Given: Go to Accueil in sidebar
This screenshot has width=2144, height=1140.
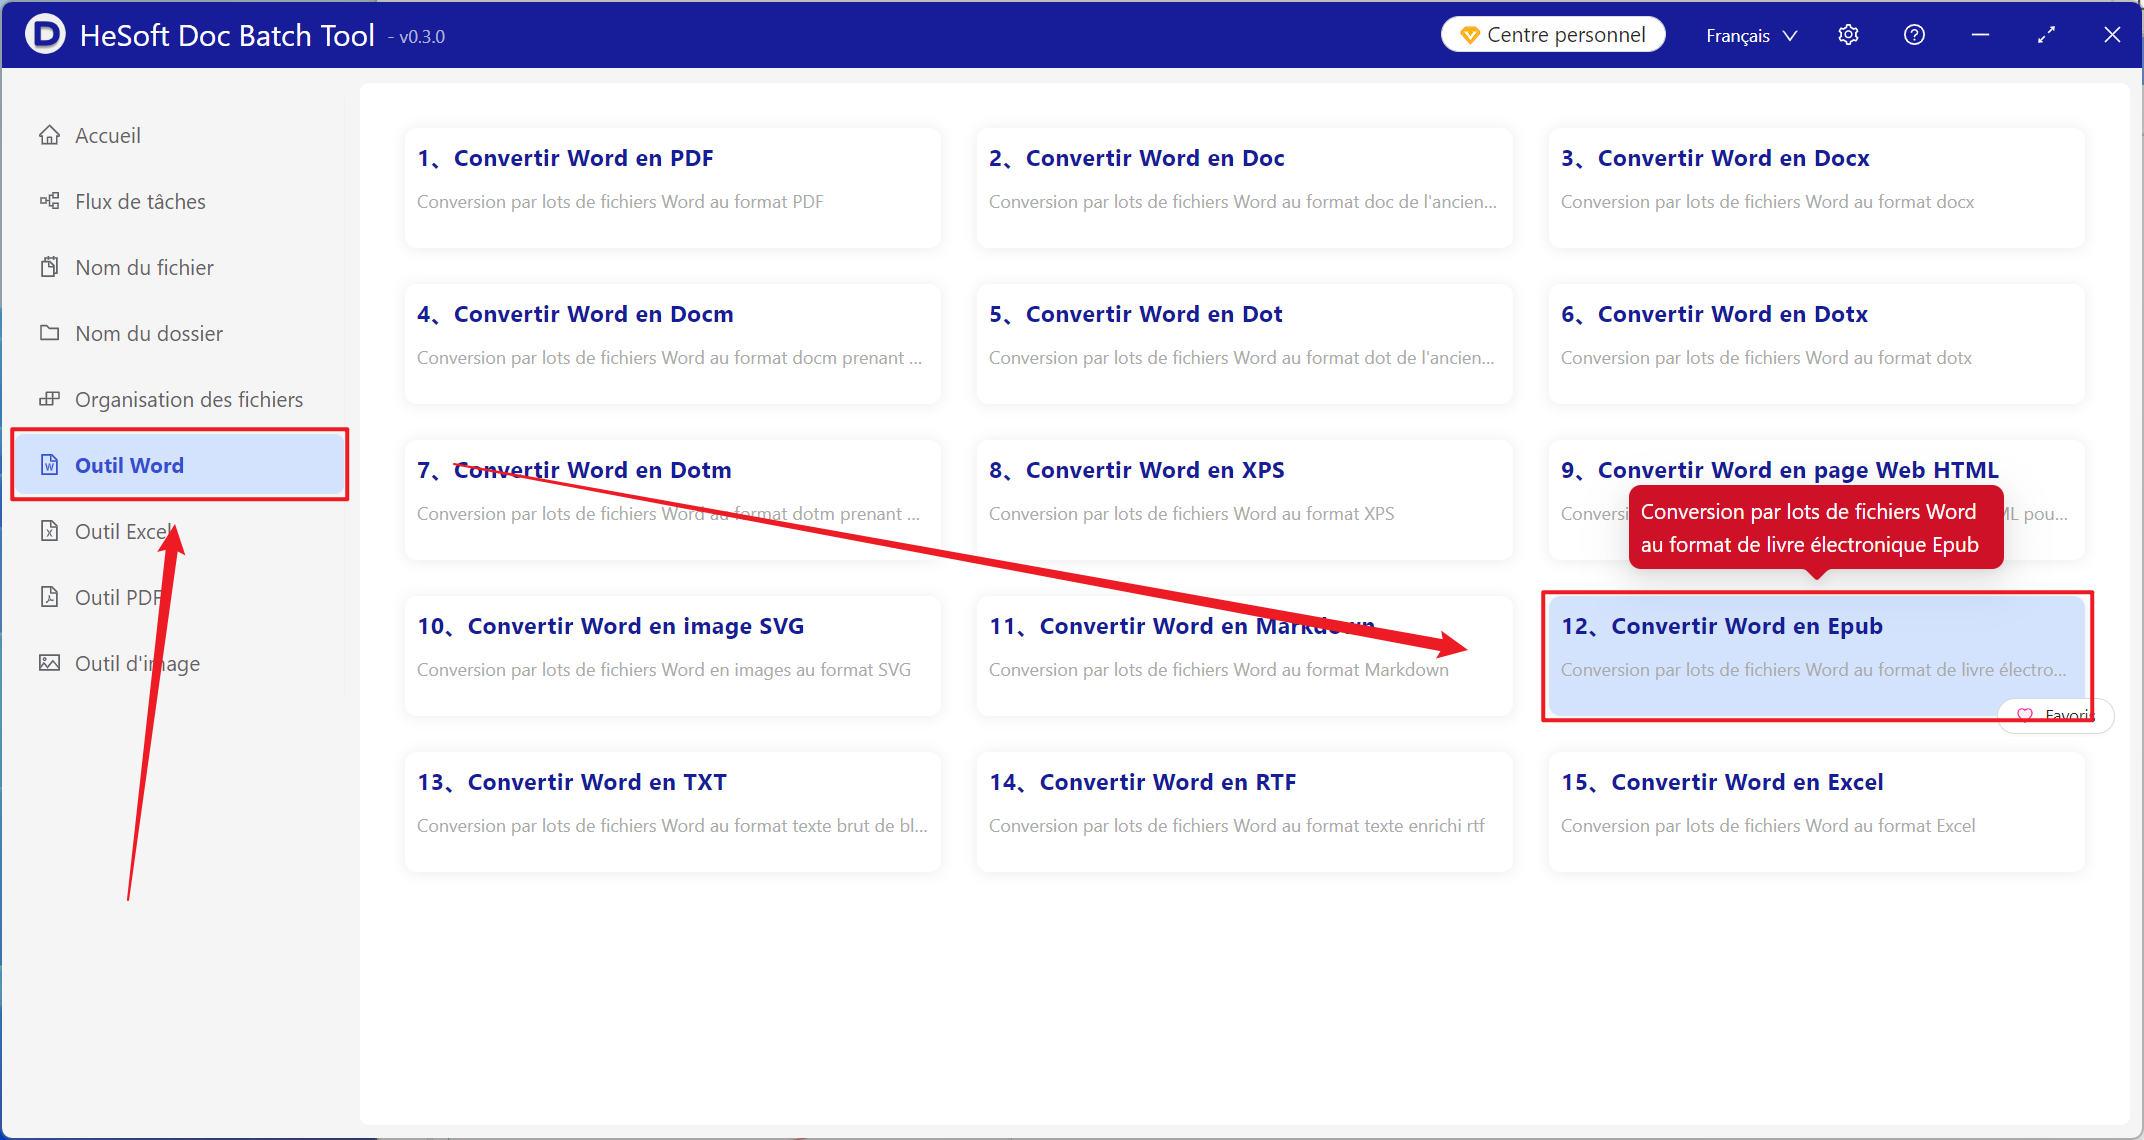Looking at the screenshot, I should pos(180,135).
